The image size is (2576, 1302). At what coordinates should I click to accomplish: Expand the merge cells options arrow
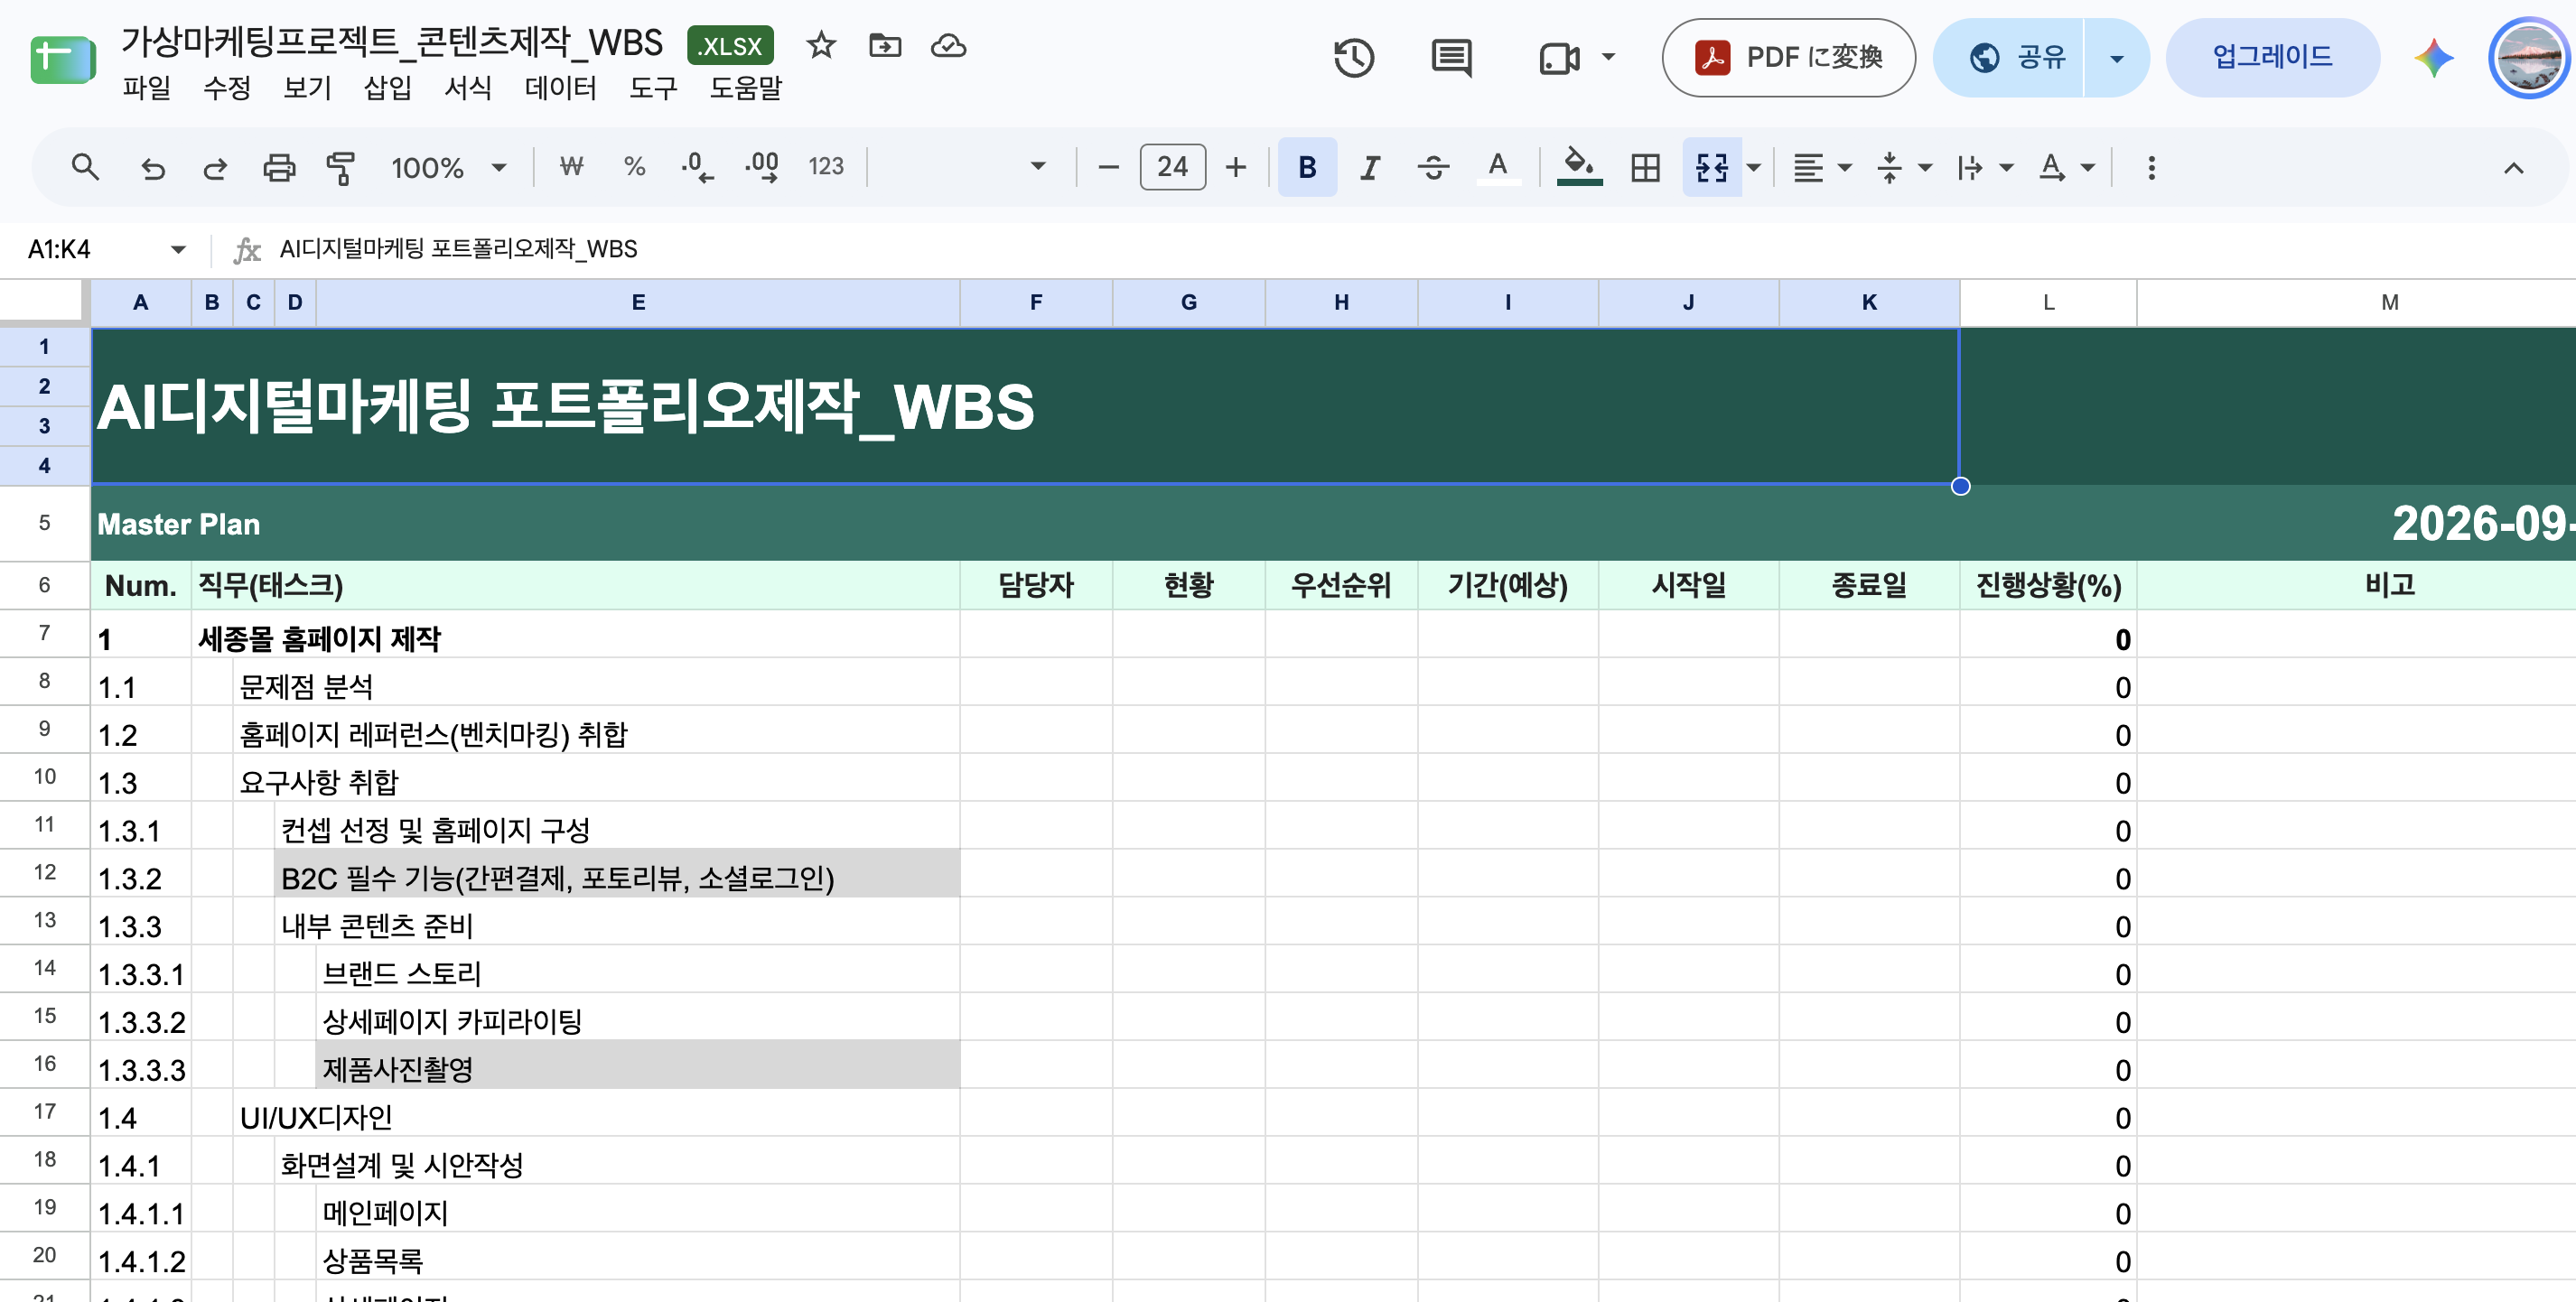click(x=1753, y=167)
